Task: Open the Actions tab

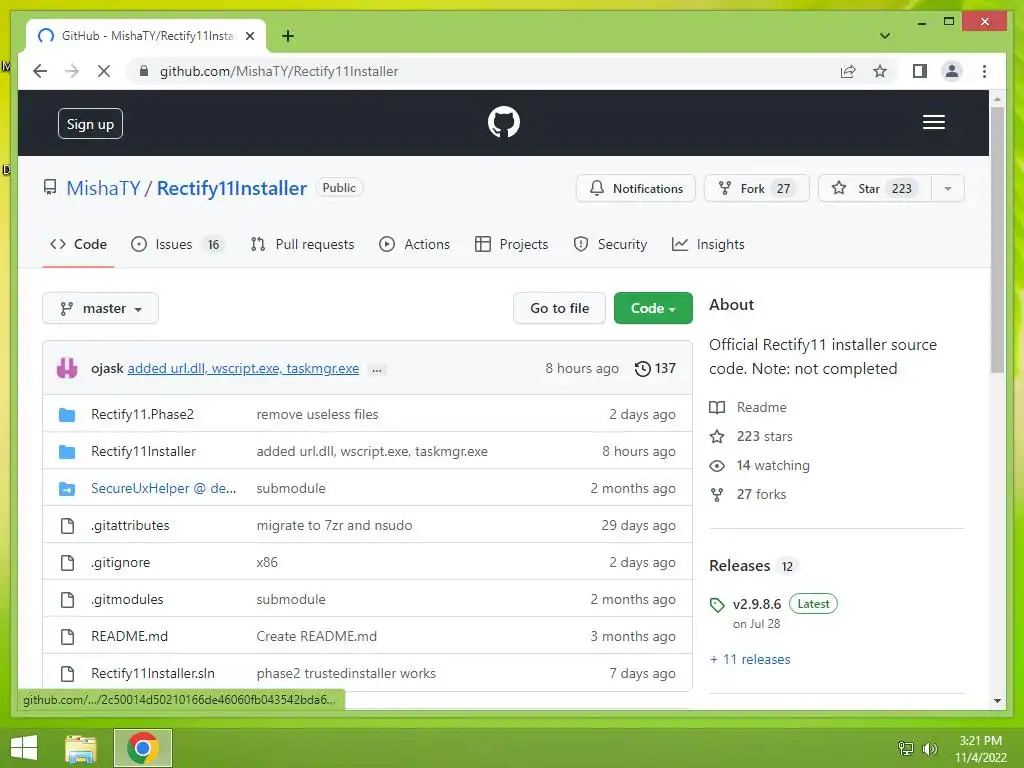Action: click(x=415, y=244)
